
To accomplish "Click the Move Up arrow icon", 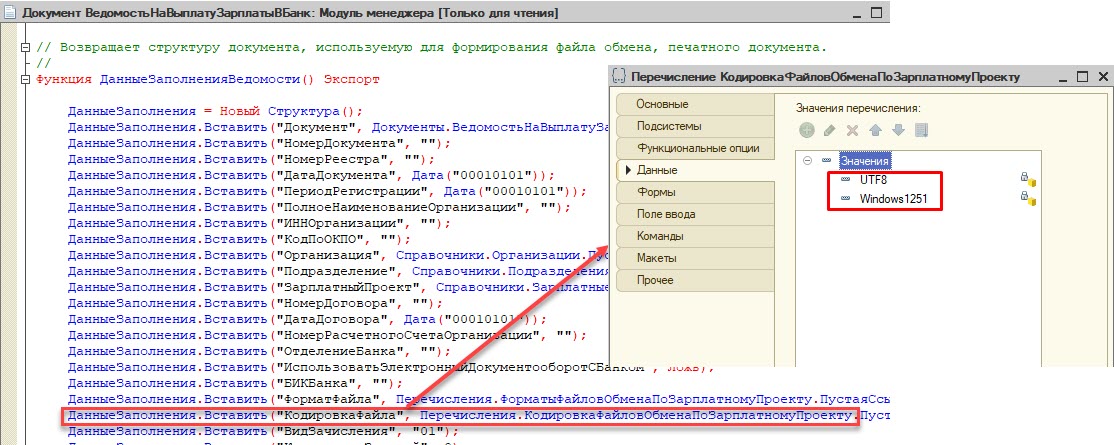I will click(875, 130).
